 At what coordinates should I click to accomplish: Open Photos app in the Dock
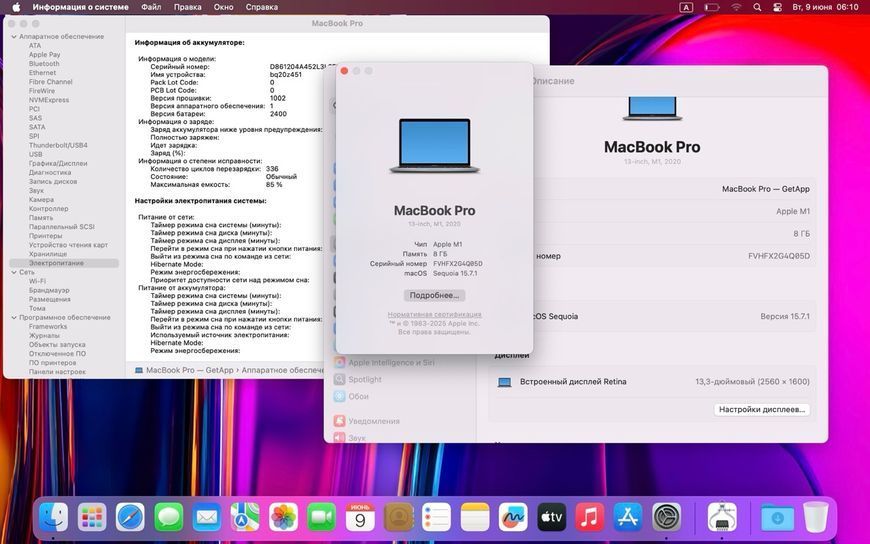(x=284, y=517)
